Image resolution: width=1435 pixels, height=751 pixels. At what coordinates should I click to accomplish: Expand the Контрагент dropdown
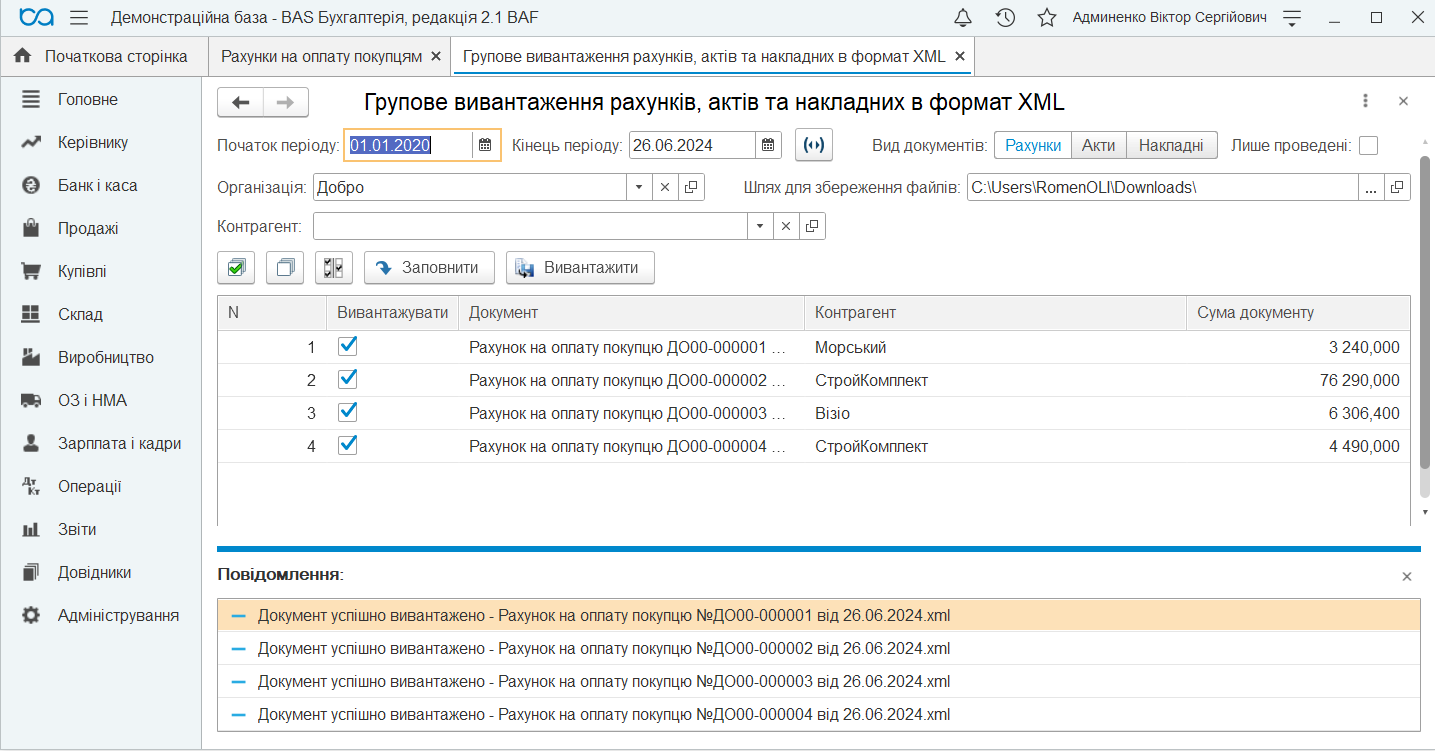(760, 227)
